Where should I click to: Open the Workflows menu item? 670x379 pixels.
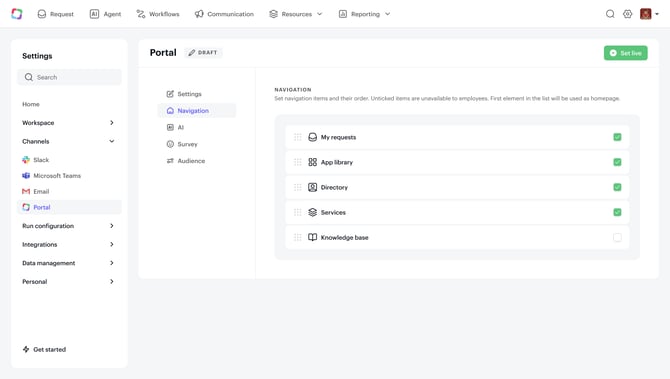[158, 14]
